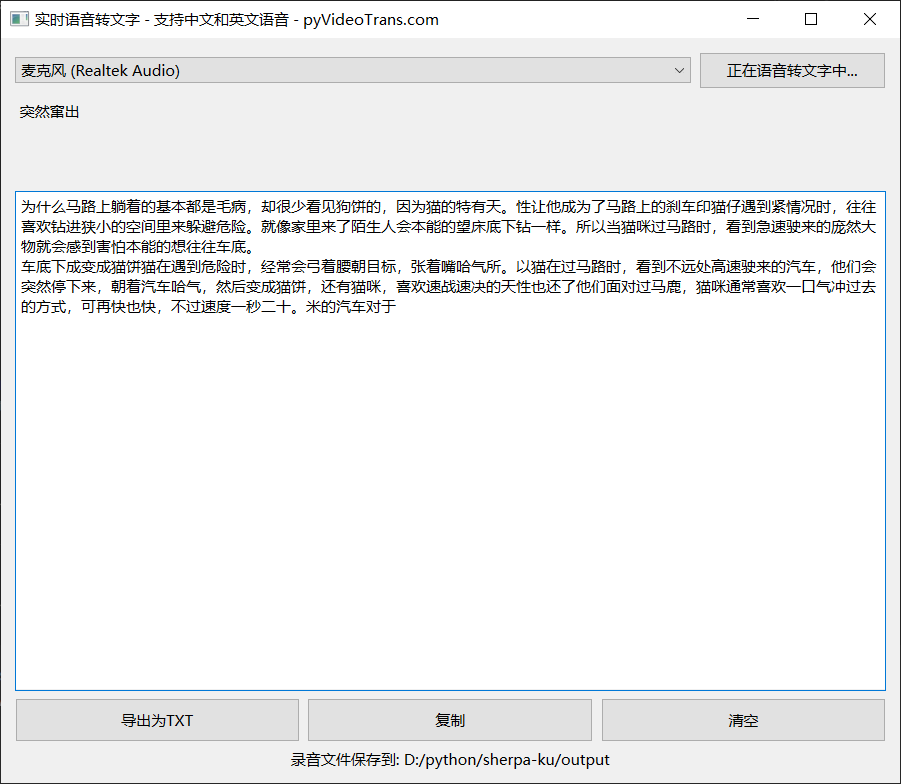Click the minimize icon in the title bar
The image size is (901, 784).
[753, 19]
